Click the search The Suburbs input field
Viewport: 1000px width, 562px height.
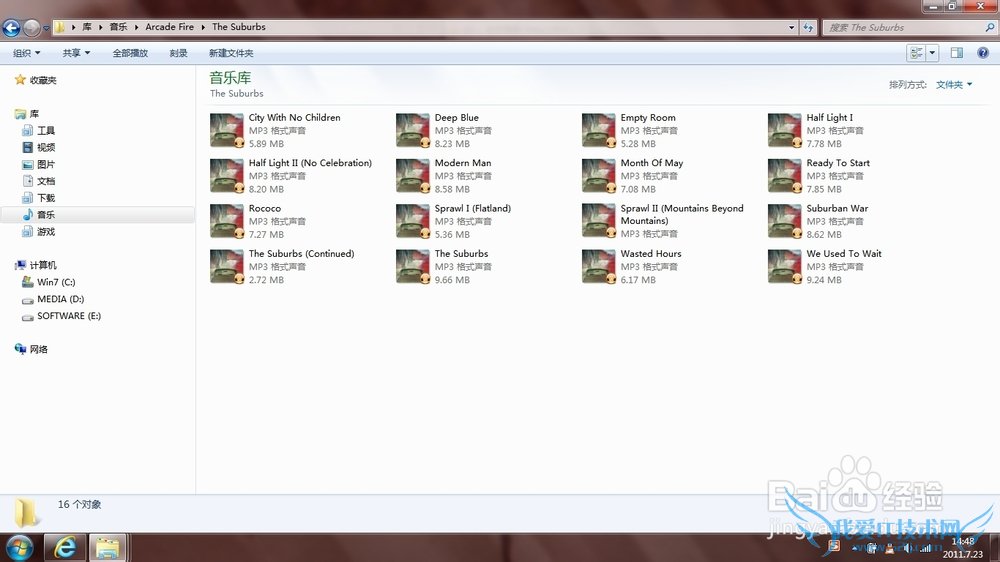coord(903,27)
